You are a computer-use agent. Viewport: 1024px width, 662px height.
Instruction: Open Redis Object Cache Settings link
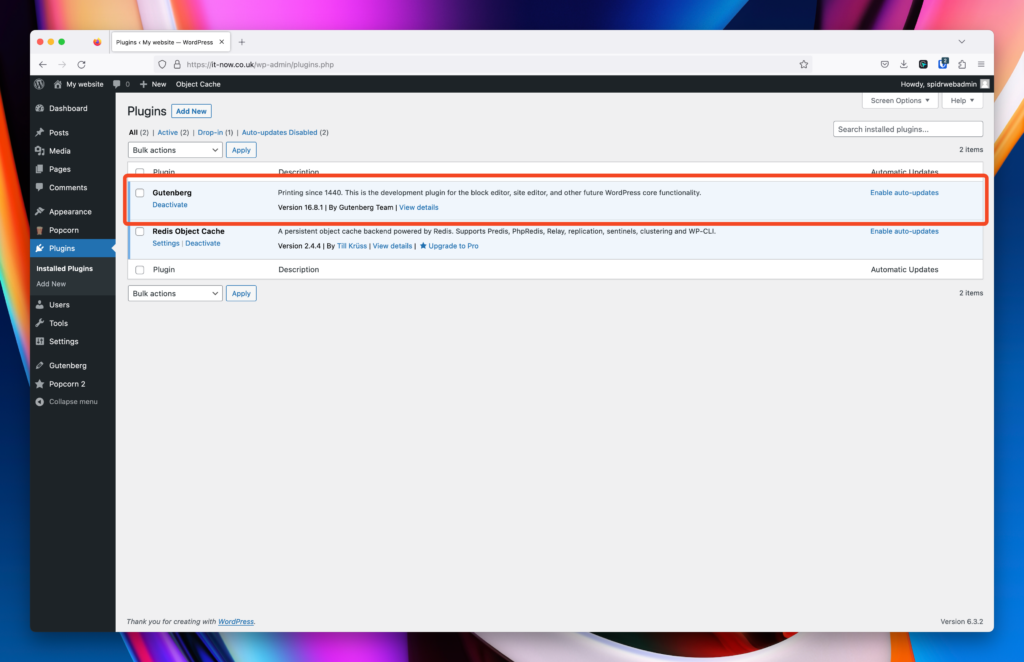(x=166, y=244)
